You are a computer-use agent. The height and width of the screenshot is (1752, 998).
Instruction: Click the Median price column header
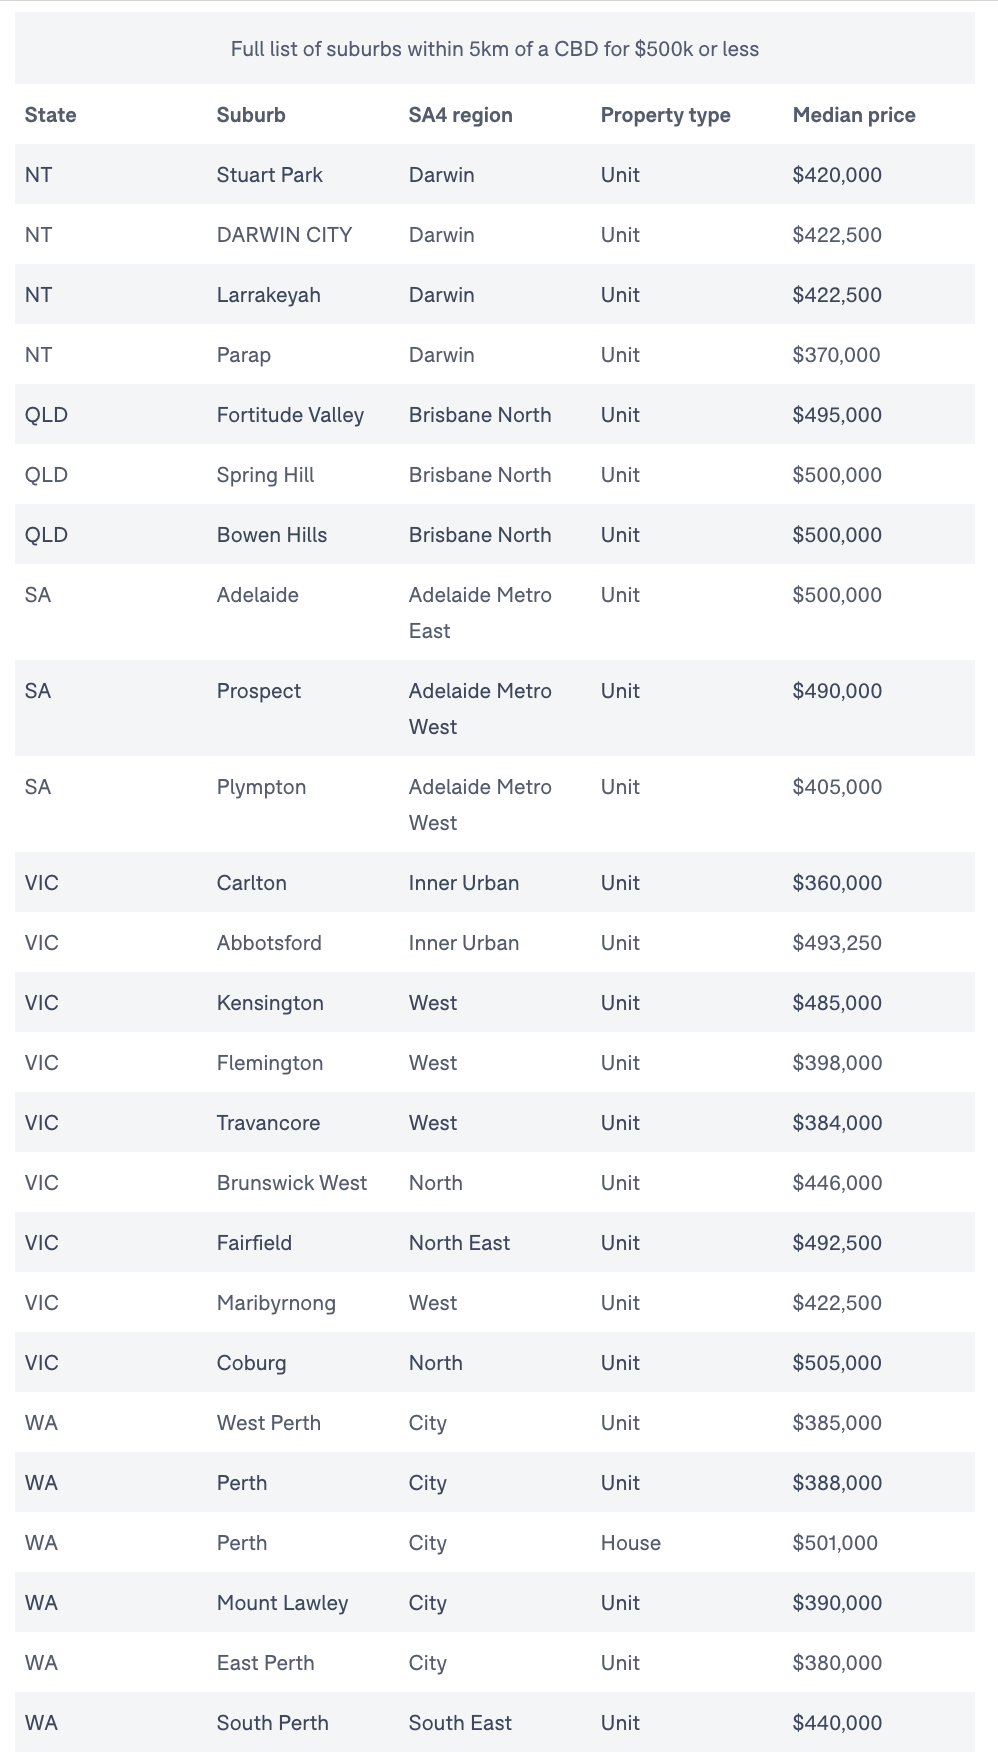click(854, 115)
